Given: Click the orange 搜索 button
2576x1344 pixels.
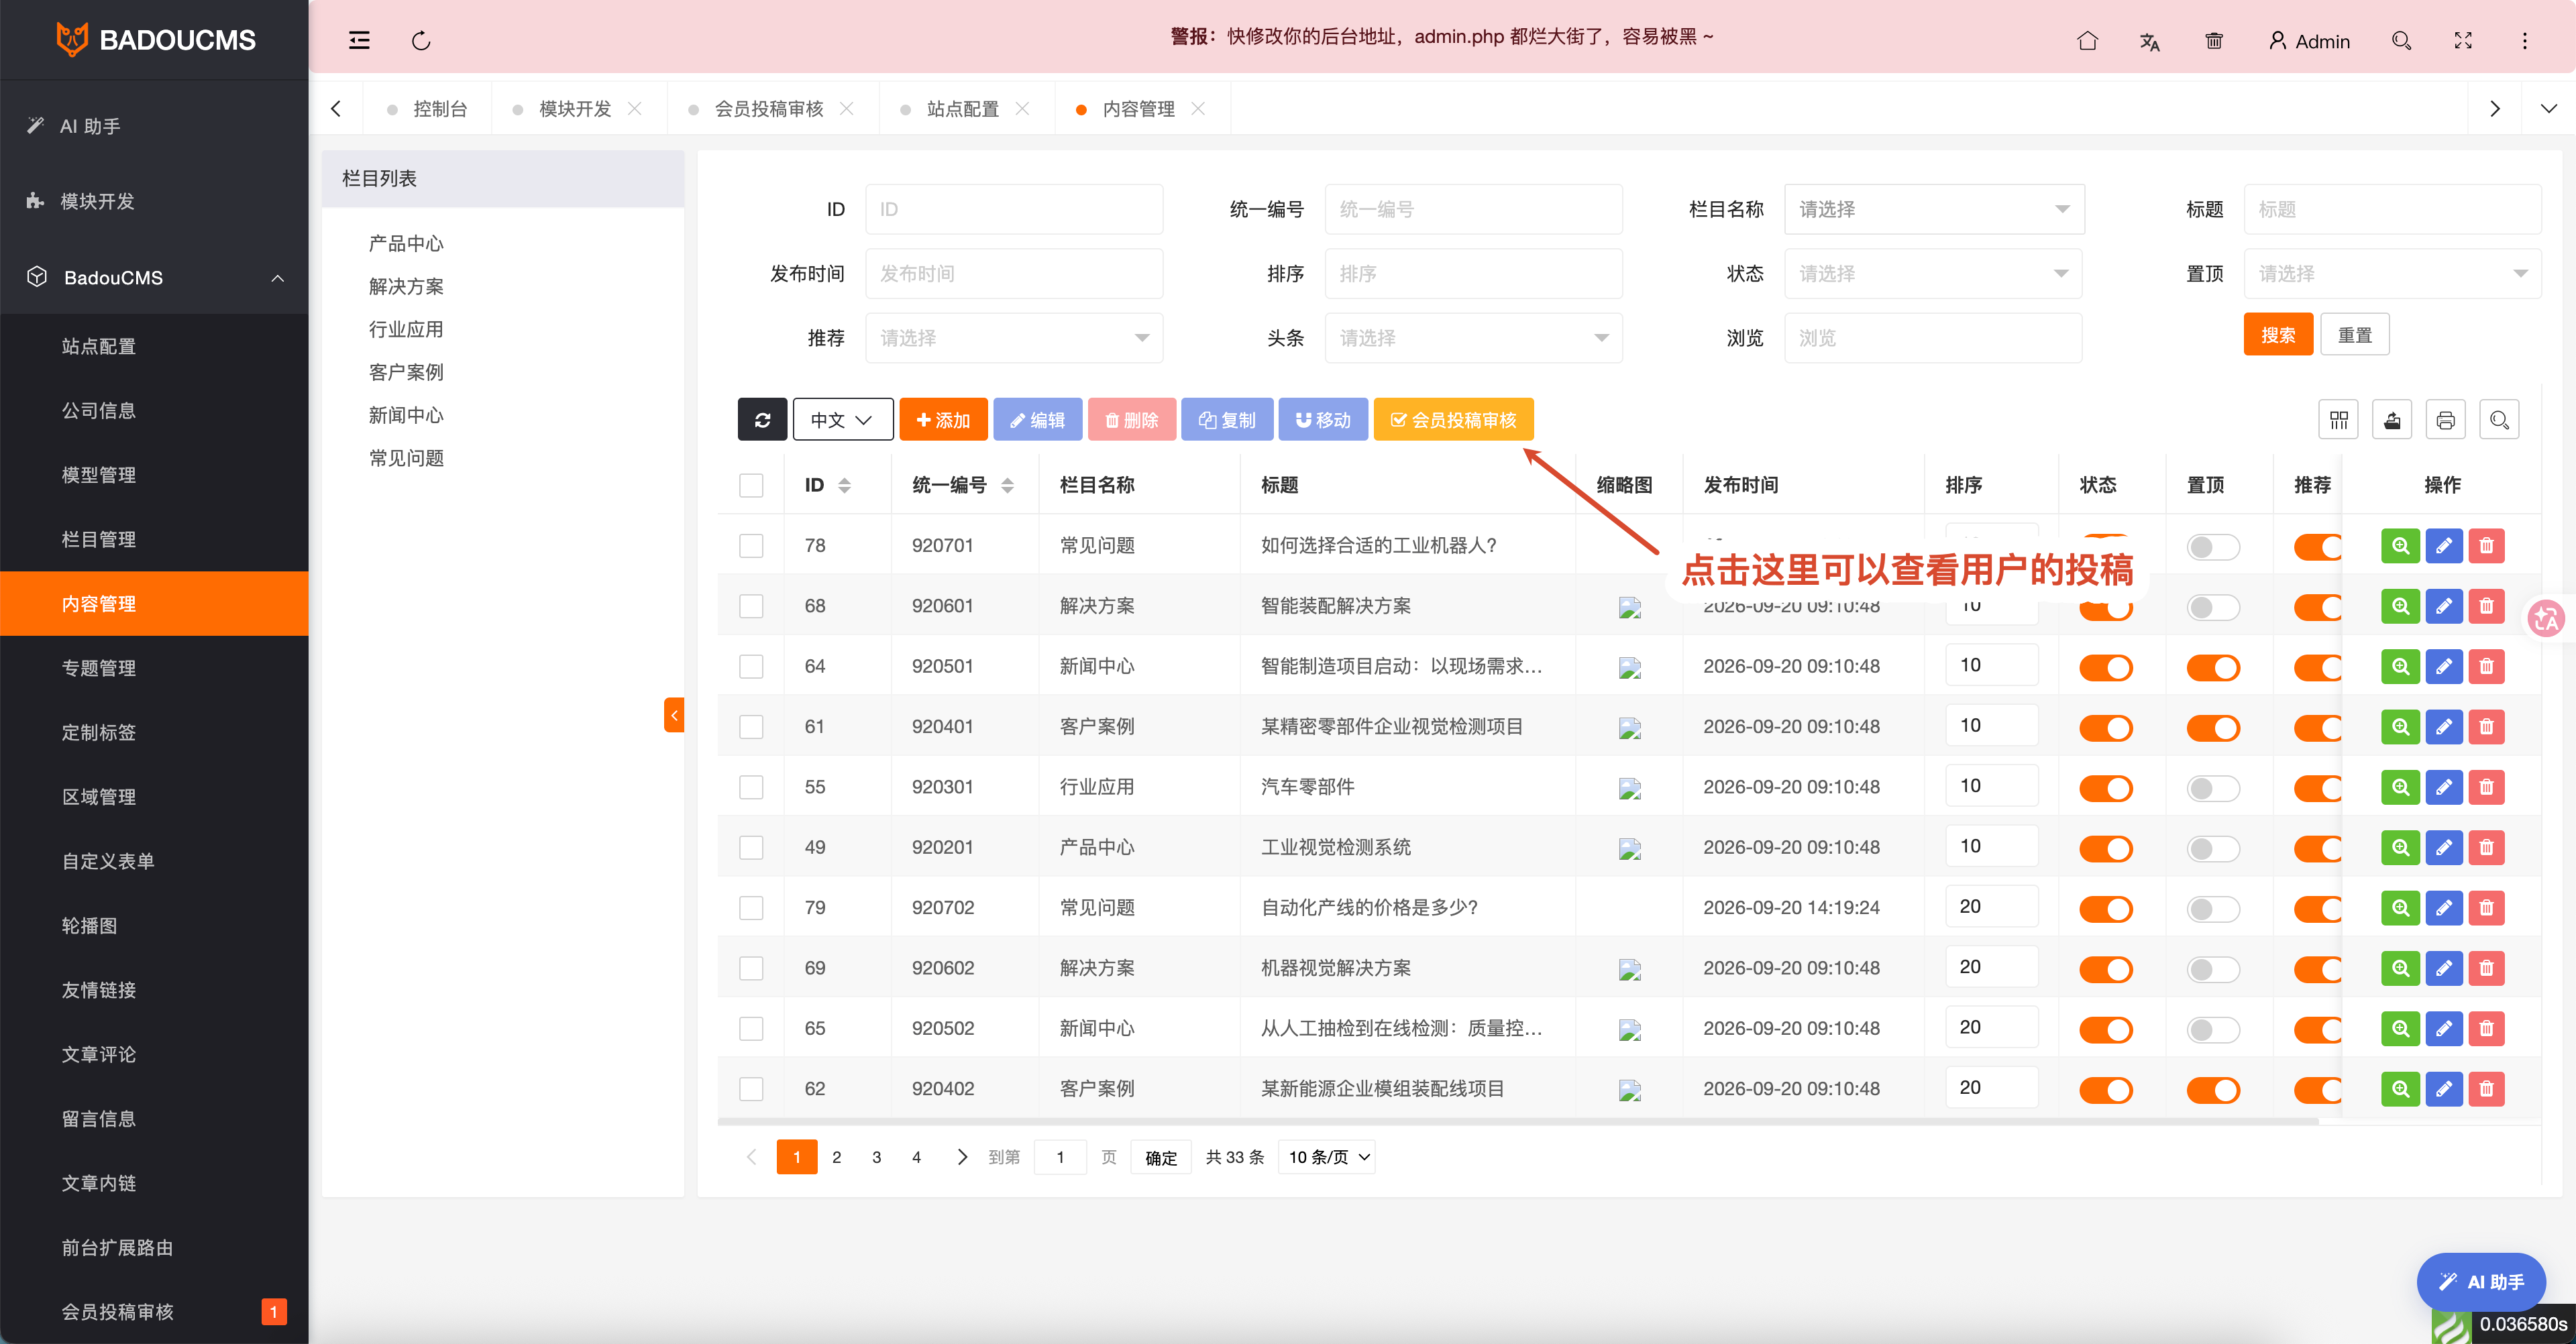Looking at the screenshot, I should 2278,335.
